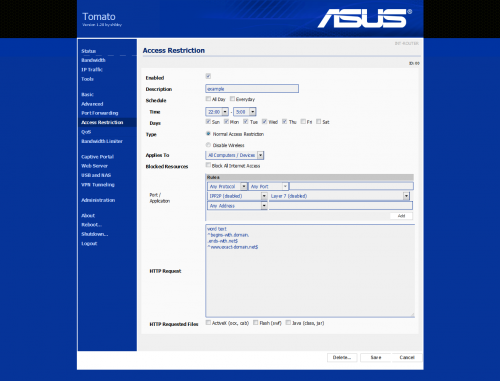Screen dimensions: 500x381
Task: Check the All Day schedule option
Action: (208, 99)
